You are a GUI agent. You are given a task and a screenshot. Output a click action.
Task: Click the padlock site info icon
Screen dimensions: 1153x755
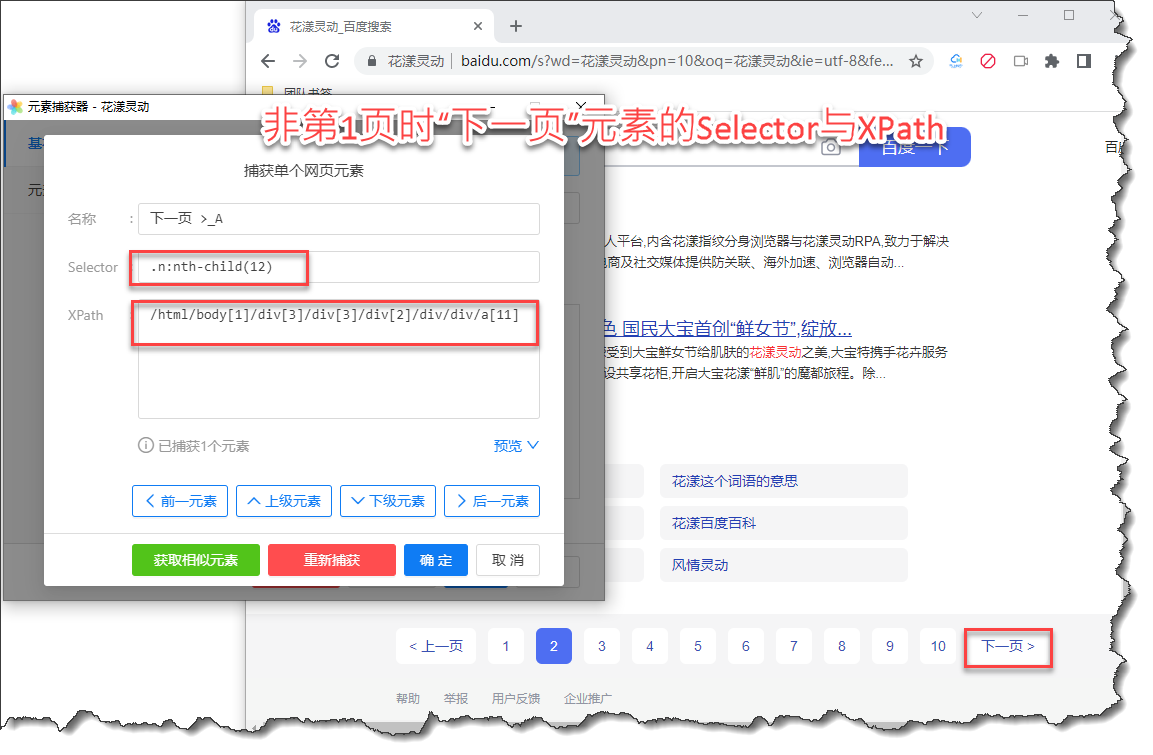(x=372, y=61)
